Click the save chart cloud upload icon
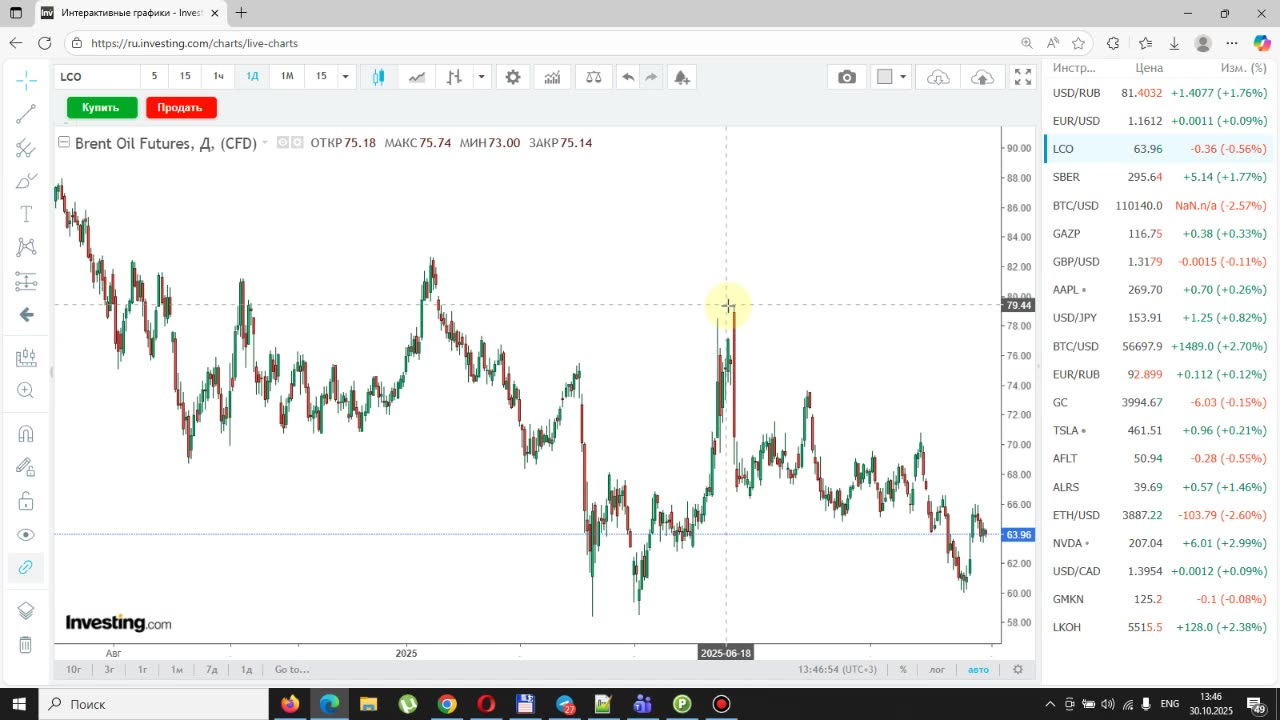The height and width of the screenshot is (720, 1280). click(x=983, y=77)
